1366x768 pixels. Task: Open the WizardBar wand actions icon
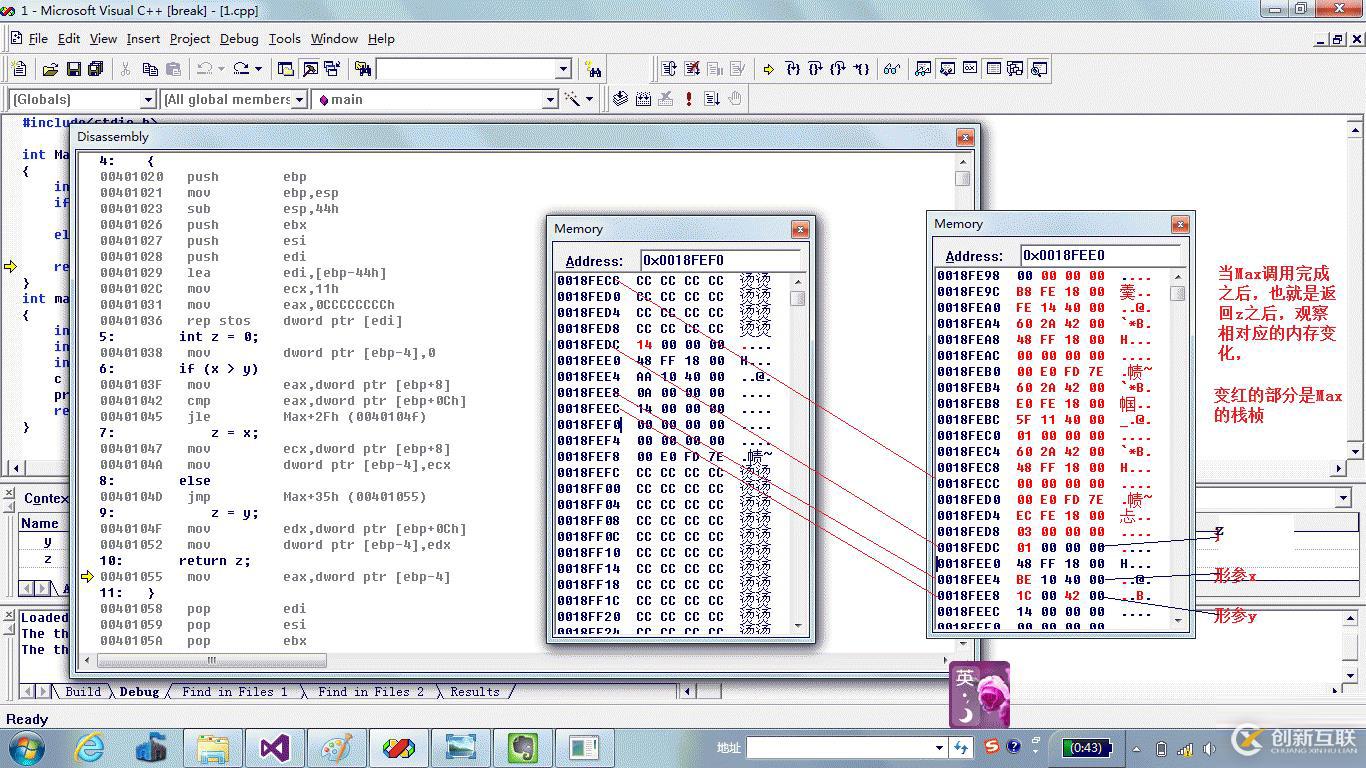click(x=573, y=99)
